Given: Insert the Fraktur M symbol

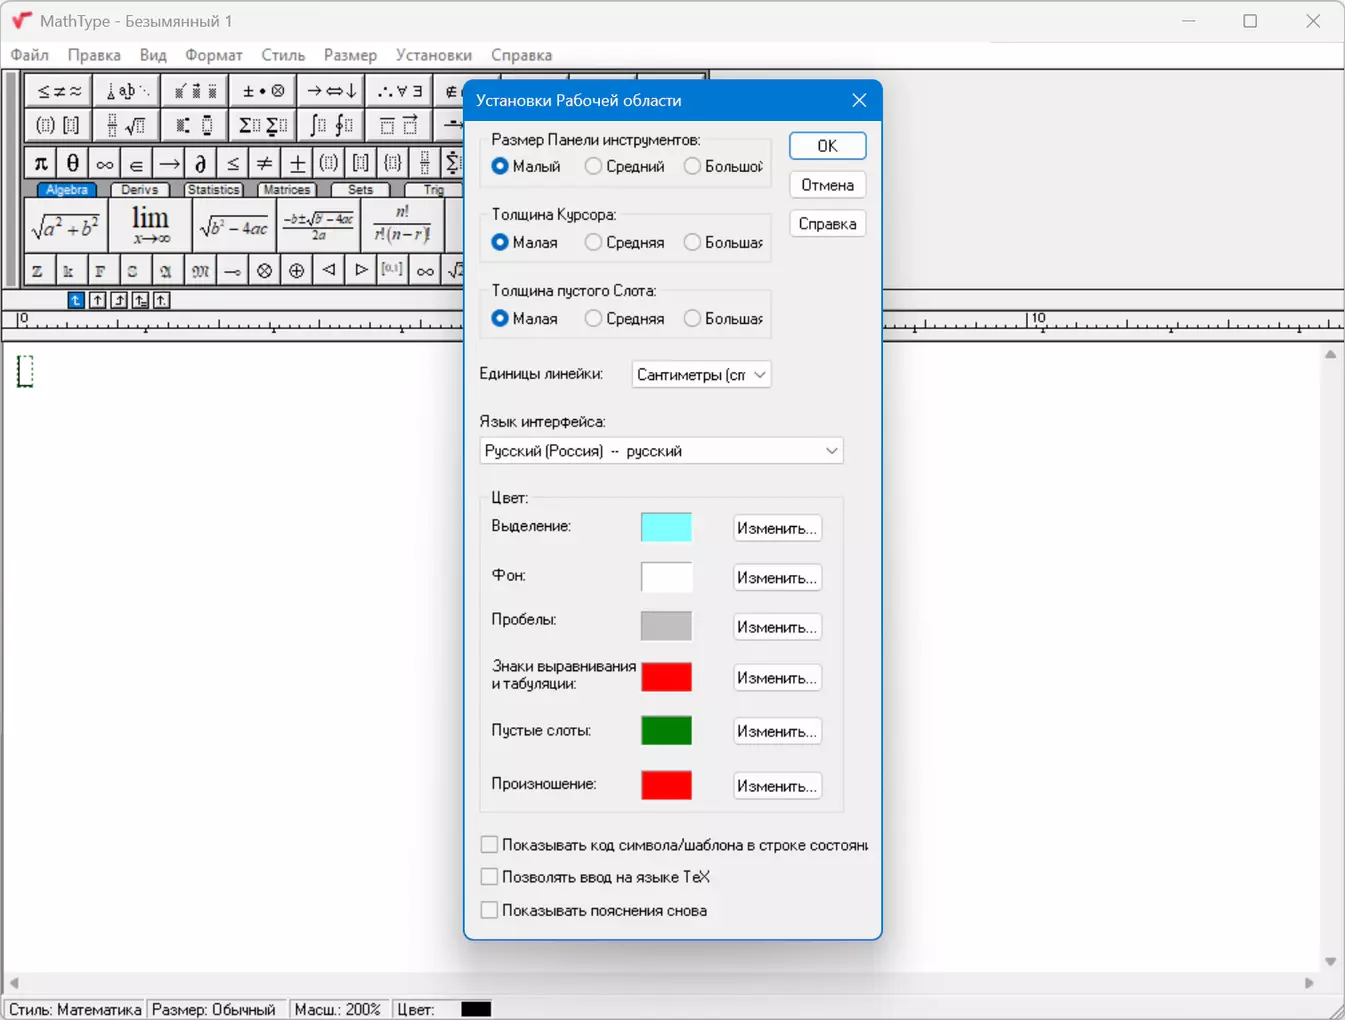Looking at the screenshot, I should click(x=200, y=271).
